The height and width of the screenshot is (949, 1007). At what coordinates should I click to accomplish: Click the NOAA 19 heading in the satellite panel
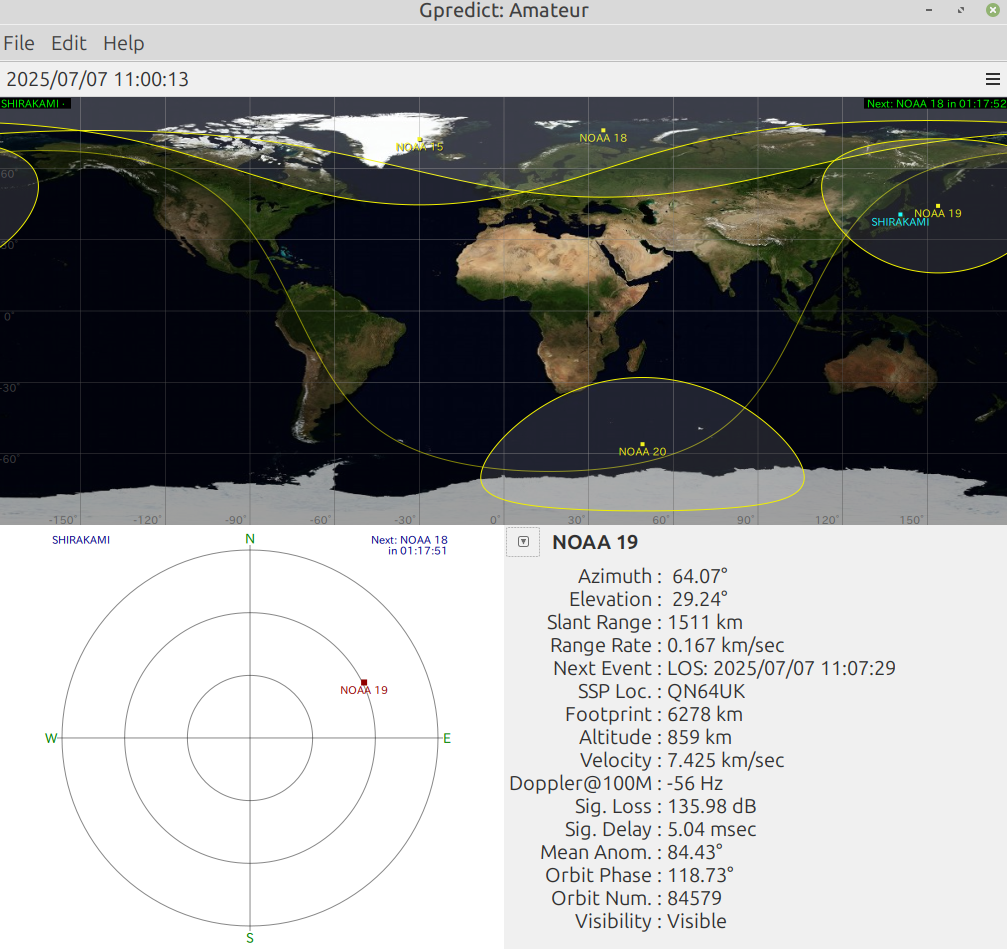click(595, 543)
